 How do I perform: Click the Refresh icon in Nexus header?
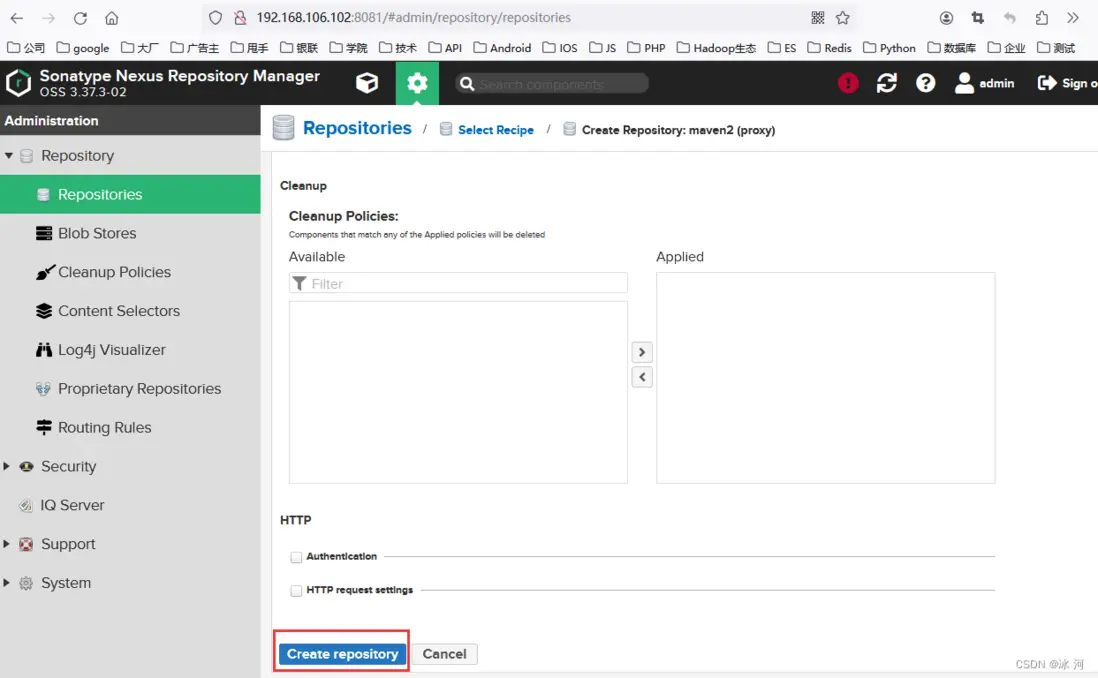point(887,83)
